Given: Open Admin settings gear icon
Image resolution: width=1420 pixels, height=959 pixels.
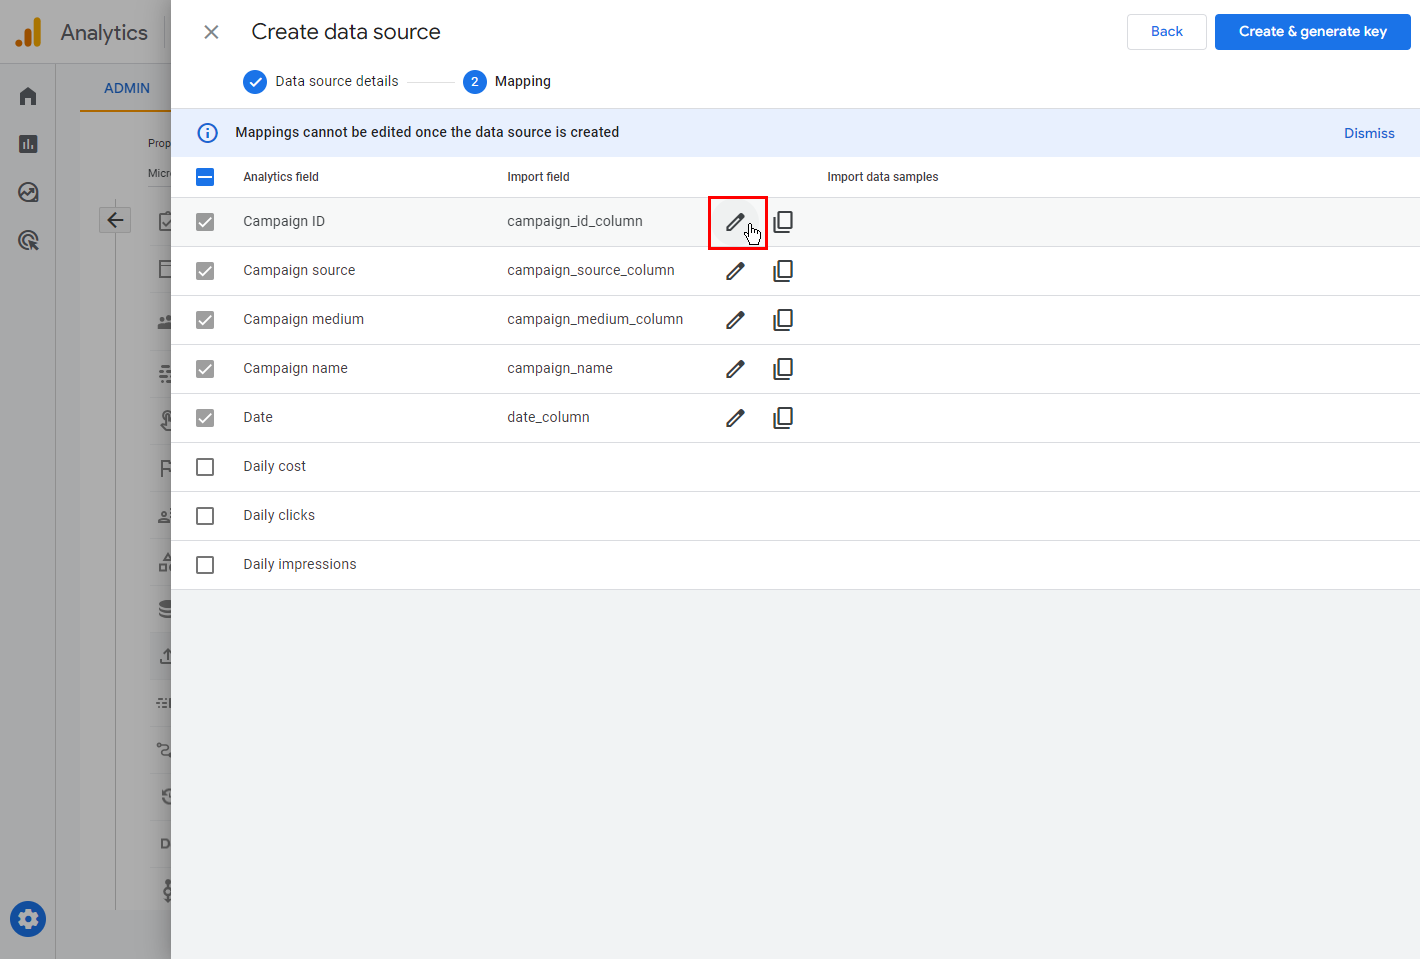Looking at the screenshot, I should pyautogui.click(x=28, y=919).
